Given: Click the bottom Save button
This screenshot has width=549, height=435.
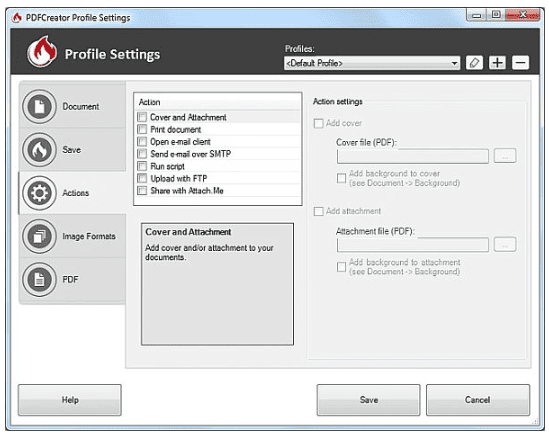Looking at the screenshot, I should [x=368, y=400].
